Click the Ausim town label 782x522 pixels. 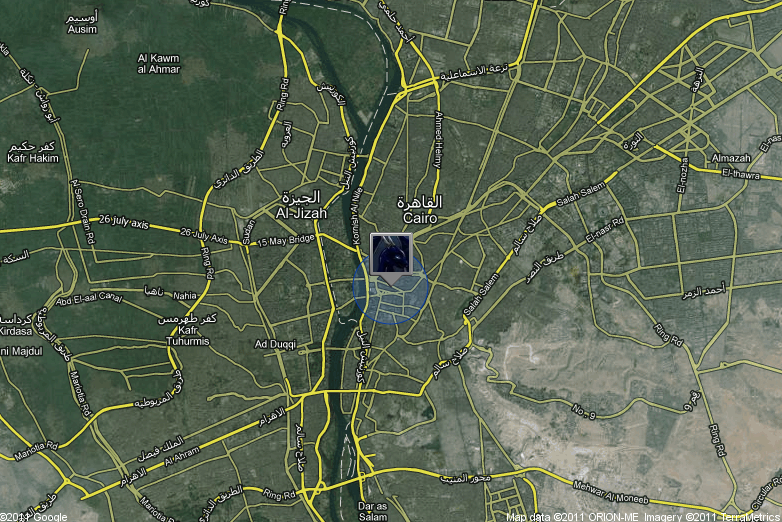click(x=80, y=28)
